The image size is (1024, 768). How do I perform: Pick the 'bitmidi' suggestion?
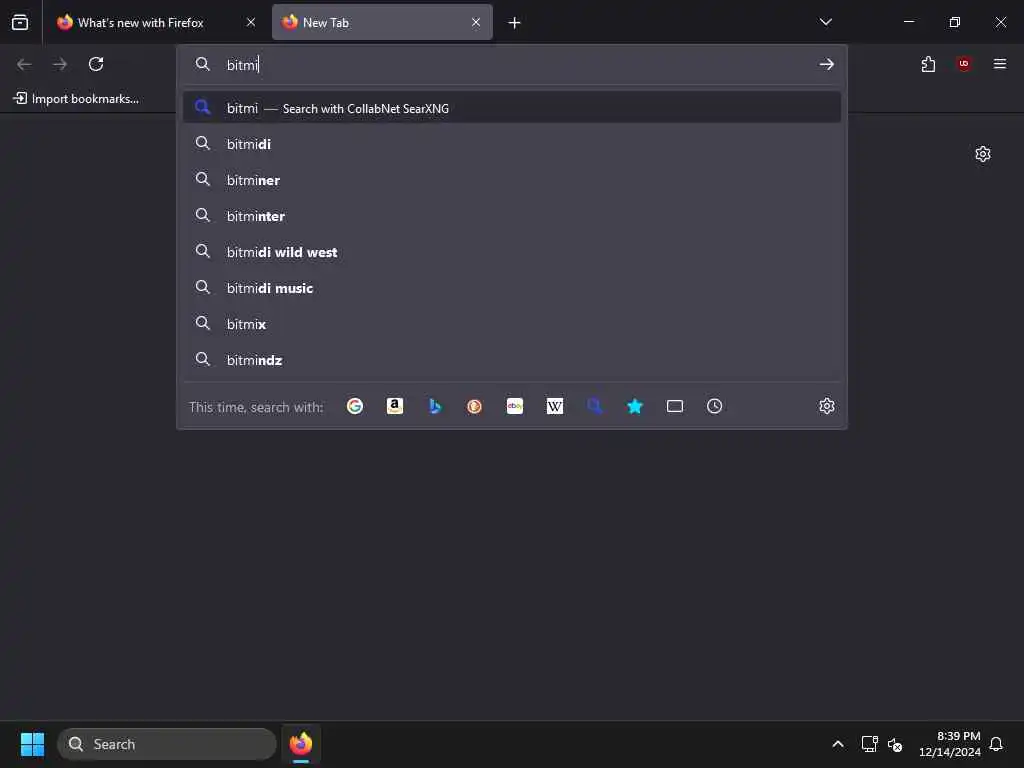(x=512, y=144)
